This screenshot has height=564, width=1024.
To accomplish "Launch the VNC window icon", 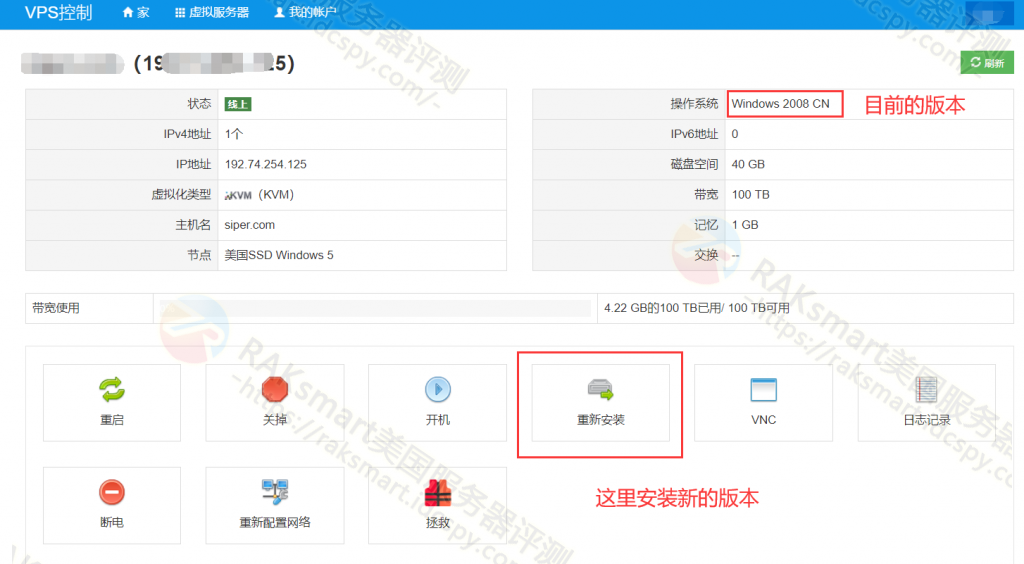I will click(x=763, y=390).
